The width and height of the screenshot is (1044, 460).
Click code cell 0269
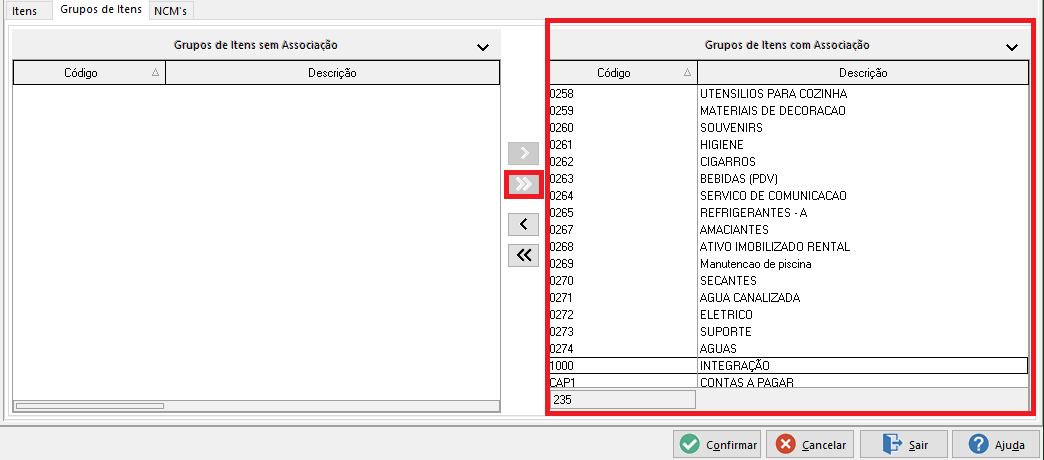623,264
